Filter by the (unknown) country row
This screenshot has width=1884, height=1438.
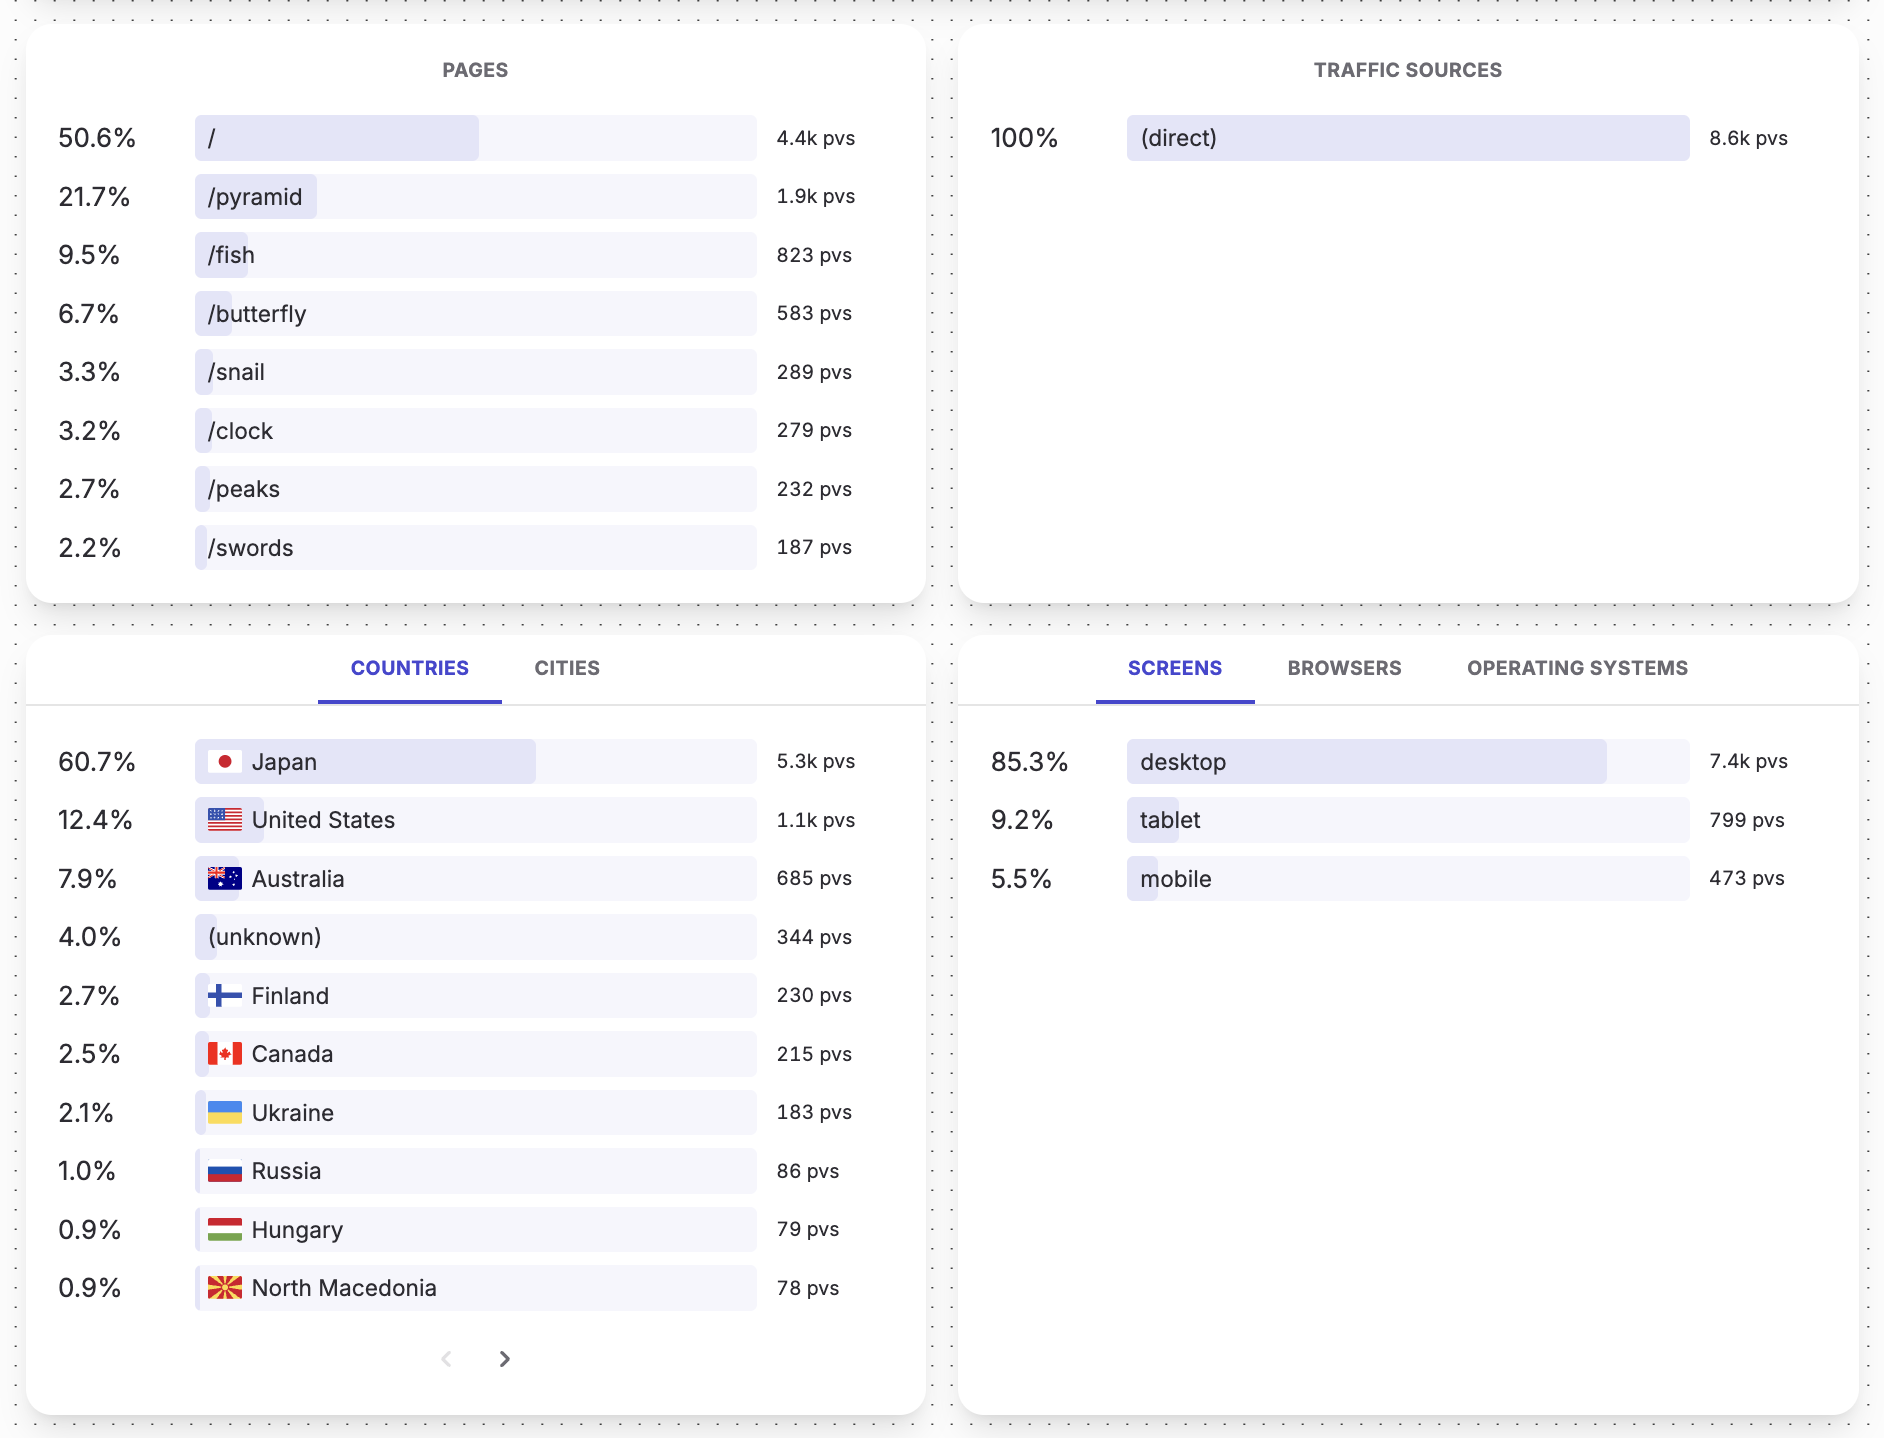[x=475, y=937]
